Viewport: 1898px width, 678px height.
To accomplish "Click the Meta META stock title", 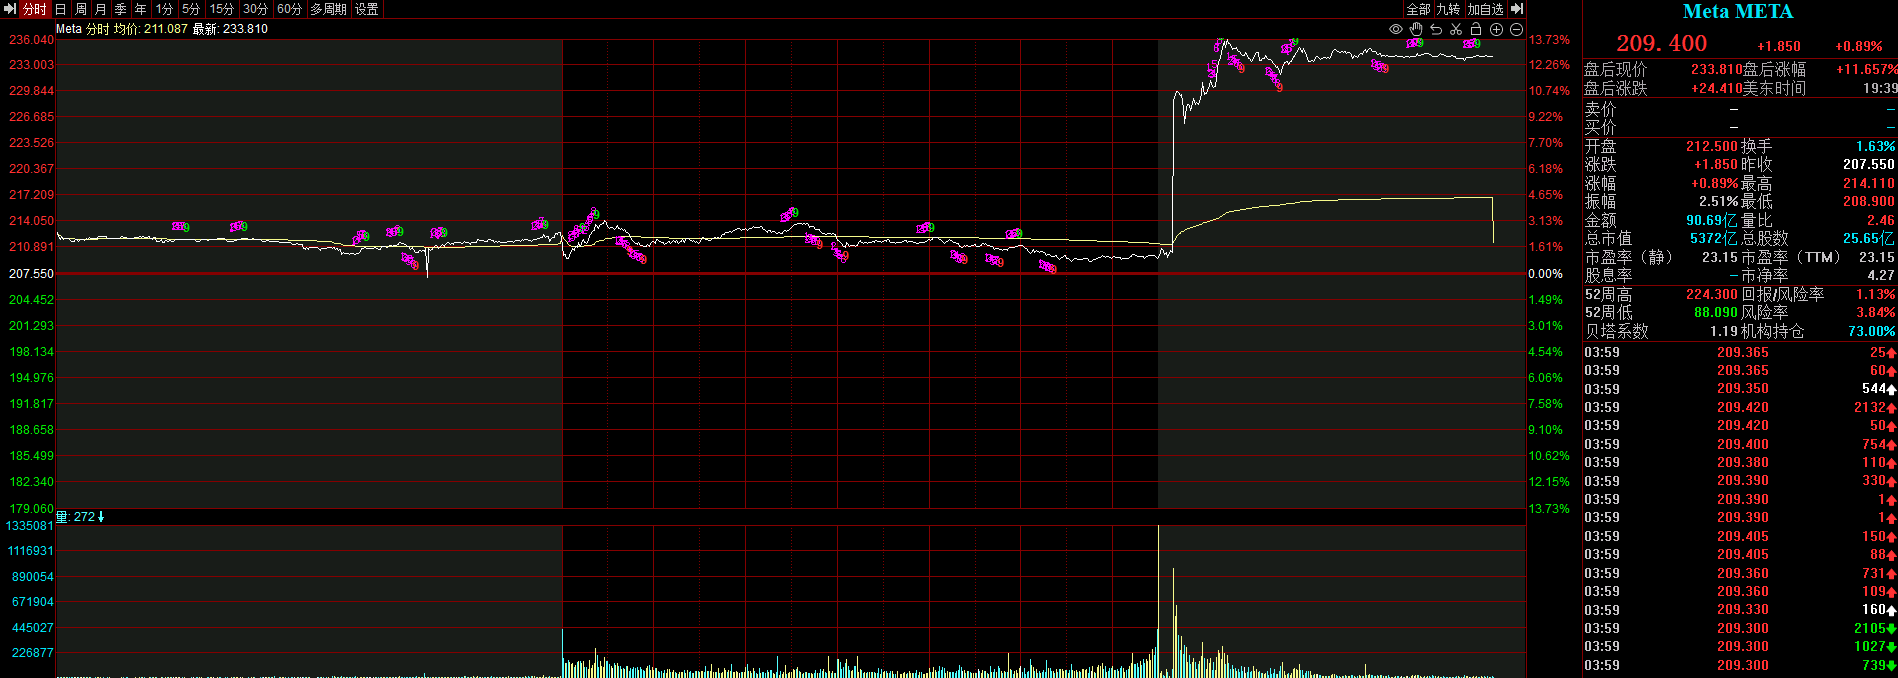I will (1738, 12).
